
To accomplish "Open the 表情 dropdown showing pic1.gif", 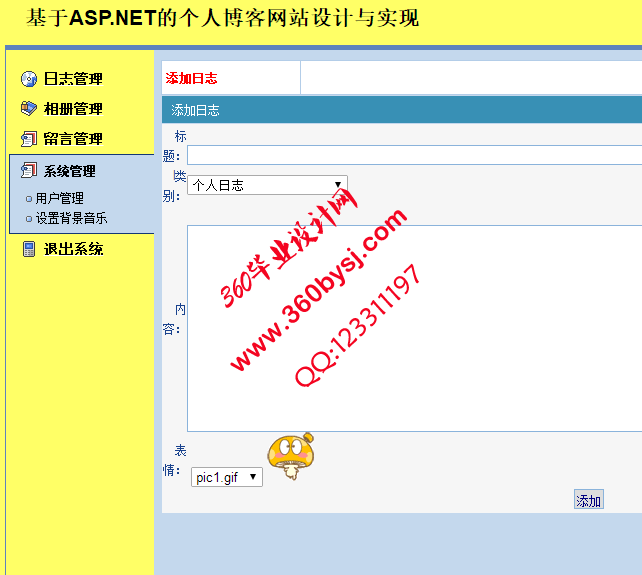I will [227, 477].
